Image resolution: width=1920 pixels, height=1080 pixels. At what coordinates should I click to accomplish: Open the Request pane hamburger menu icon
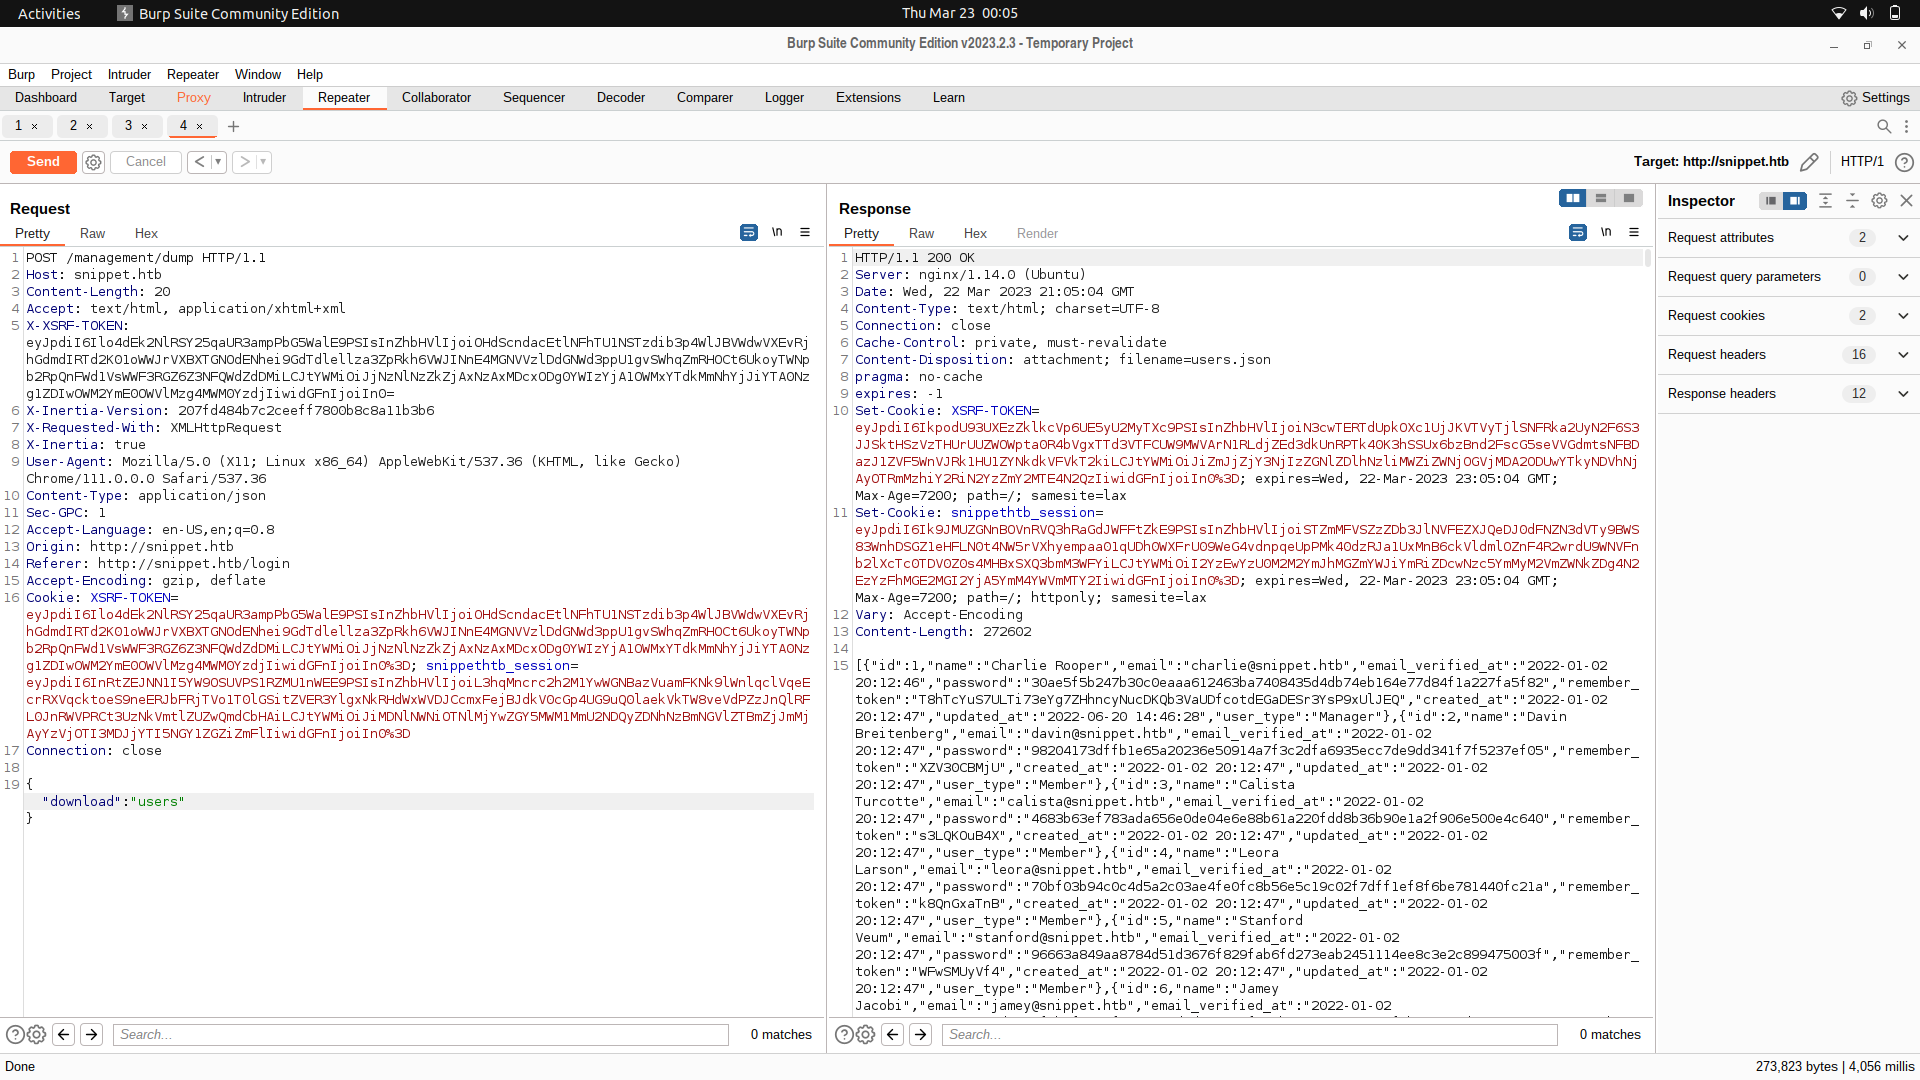pos(806,232)
